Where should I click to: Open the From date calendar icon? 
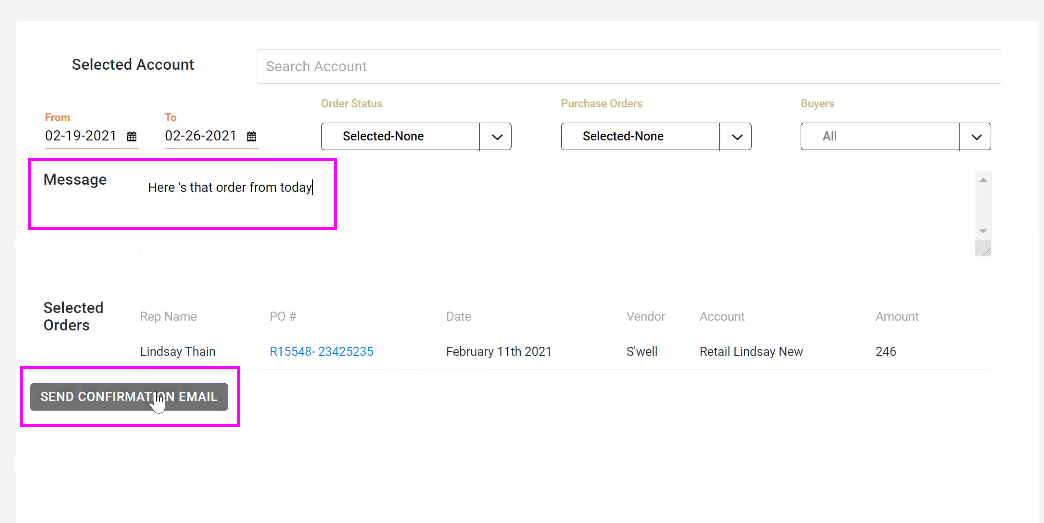click(132, 137)
